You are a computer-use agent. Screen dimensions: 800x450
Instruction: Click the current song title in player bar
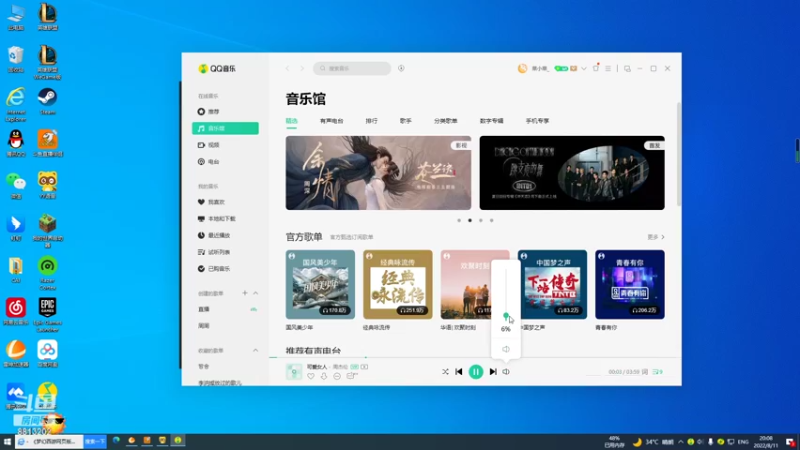coord(317,367)
